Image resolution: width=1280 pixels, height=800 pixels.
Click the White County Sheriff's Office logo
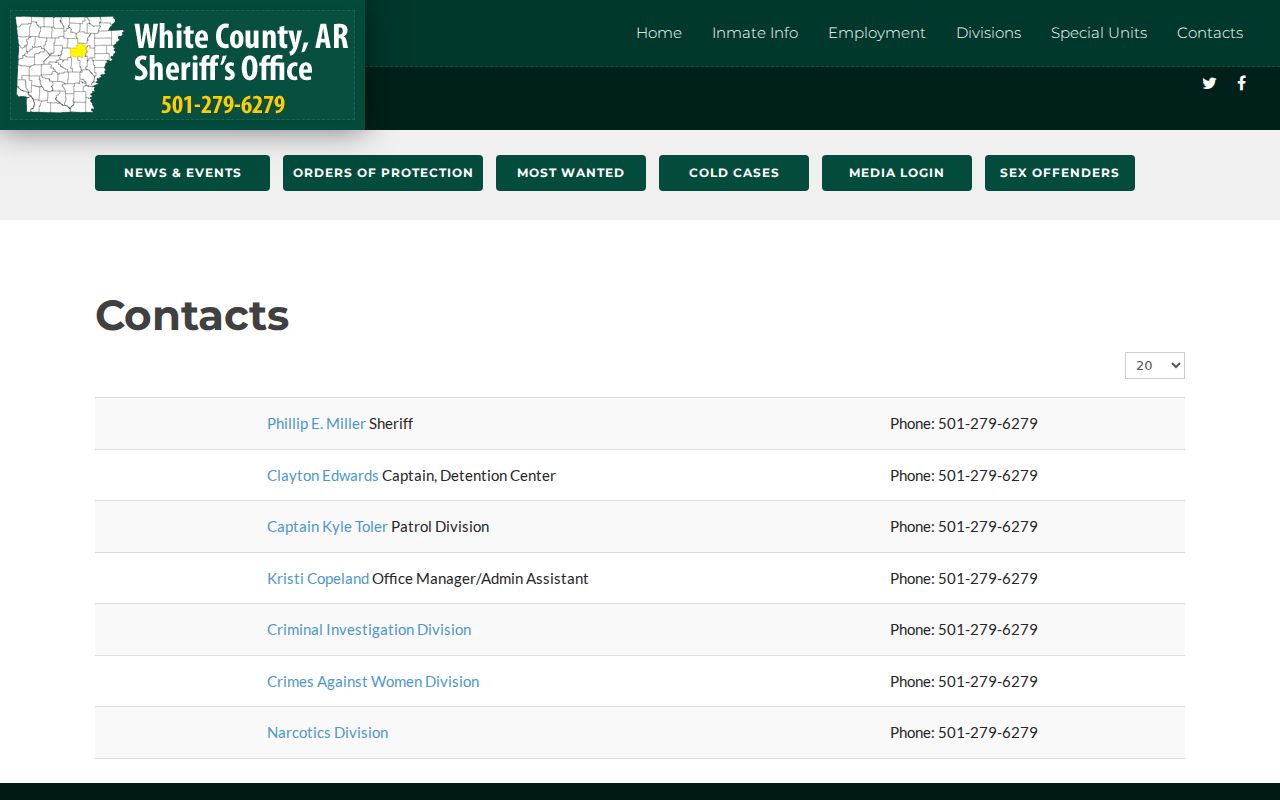click(182, 65)
